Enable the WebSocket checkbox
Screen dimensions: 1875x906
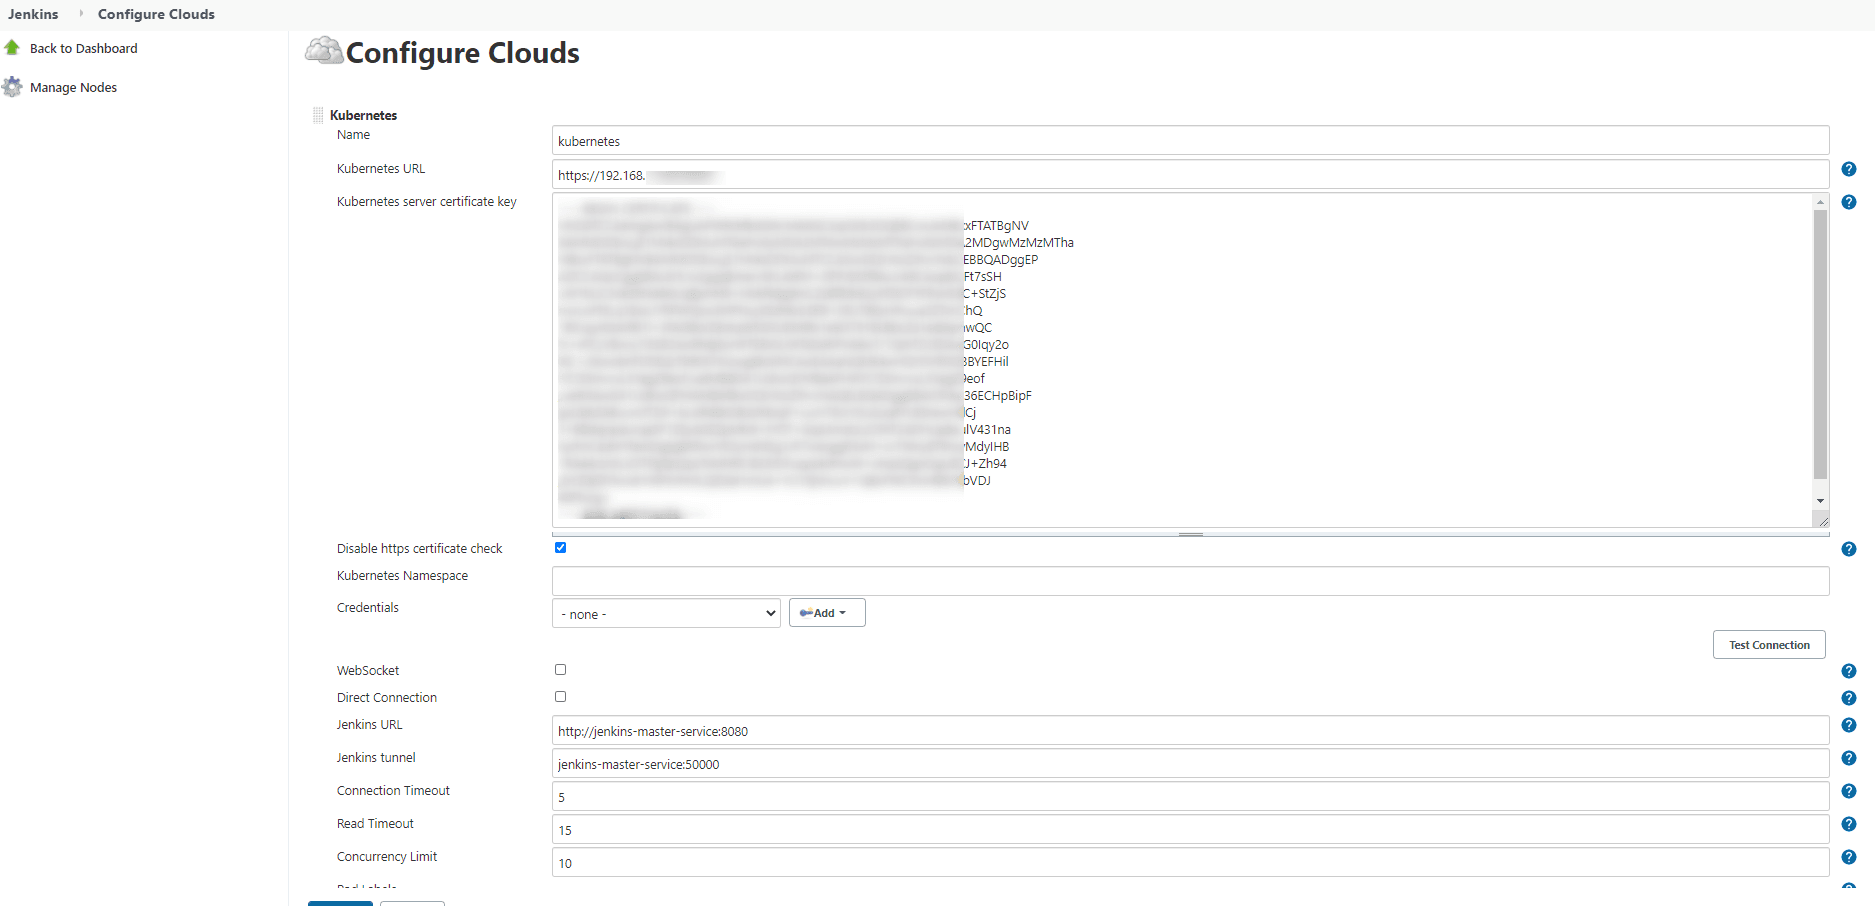(x=560, y=670)
